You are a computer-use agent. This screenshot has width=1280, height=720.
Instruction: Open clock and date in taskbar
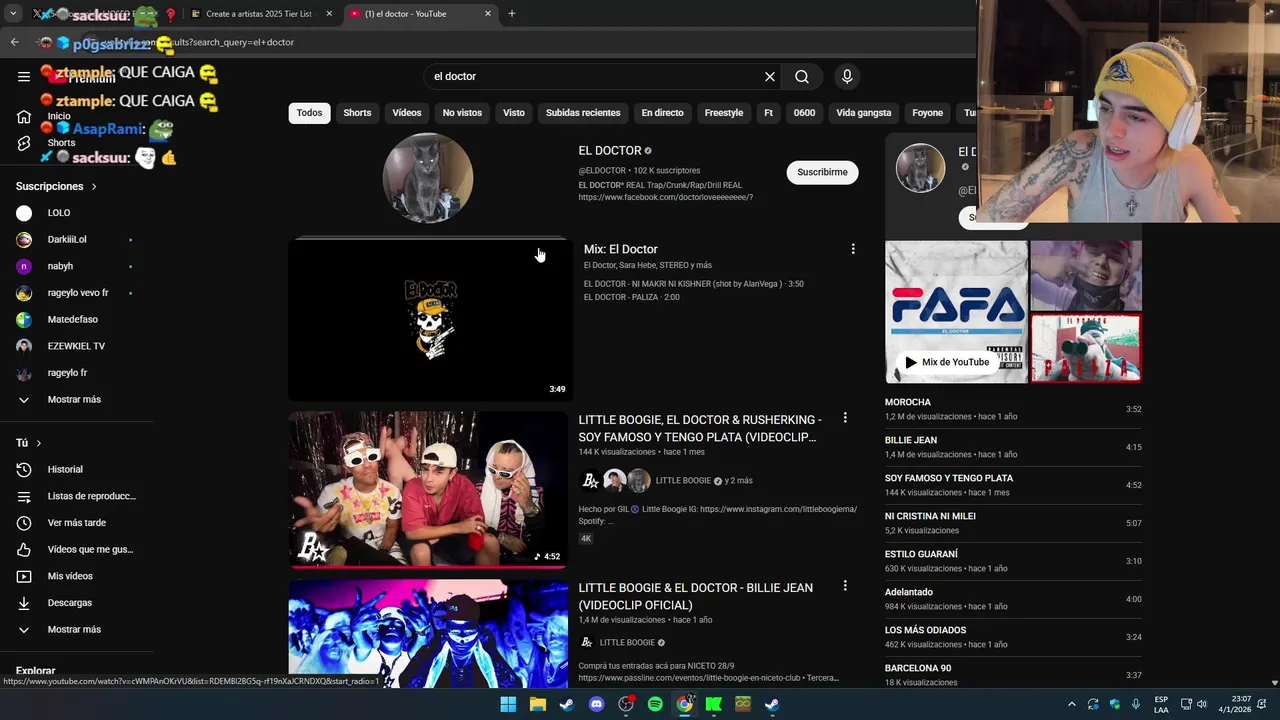pos(1235,704)
